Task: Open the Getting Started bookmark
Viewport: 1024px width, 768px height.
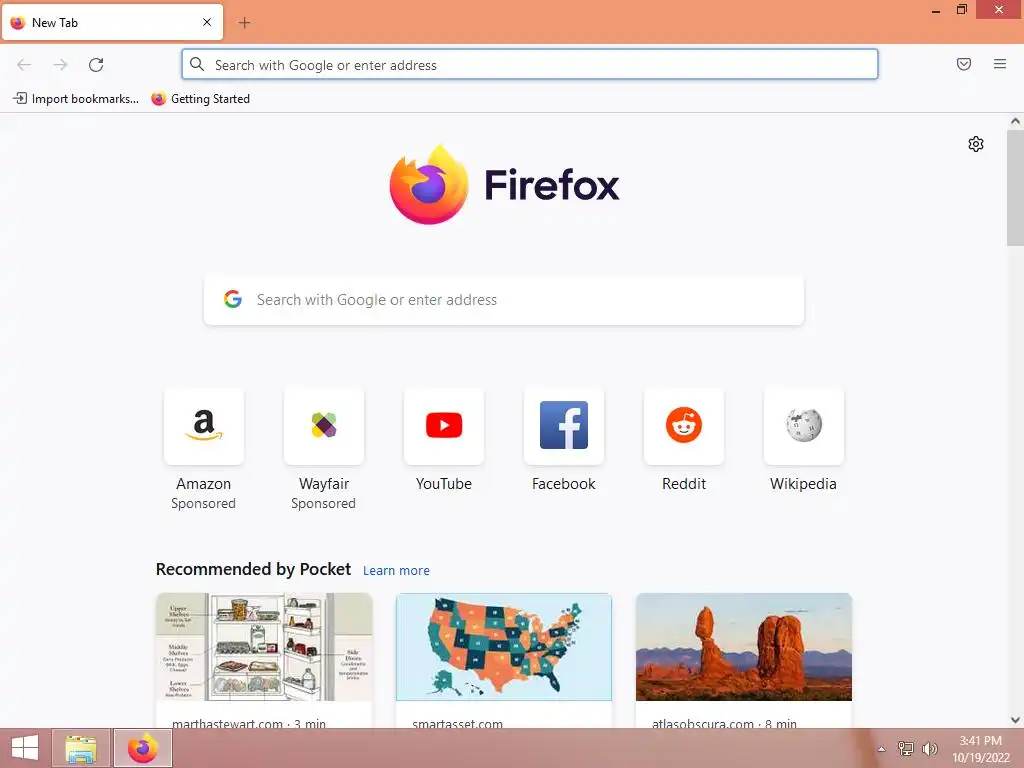Action: pyautogui.click(x=201, y=99)
